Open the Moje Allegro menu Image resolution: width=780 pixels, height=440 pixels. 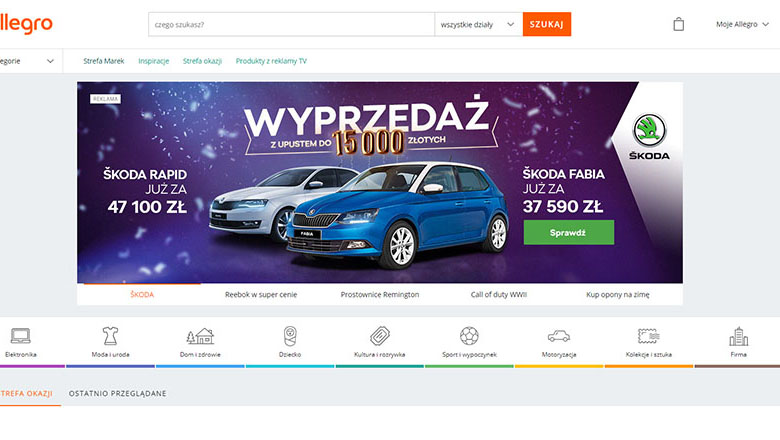click(742, 24)
